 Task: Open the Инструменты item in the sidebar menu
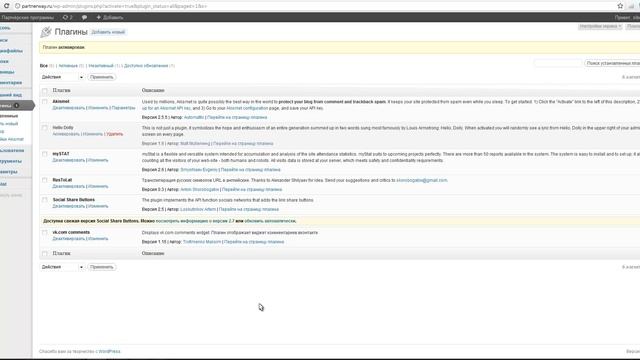(11, 161)
